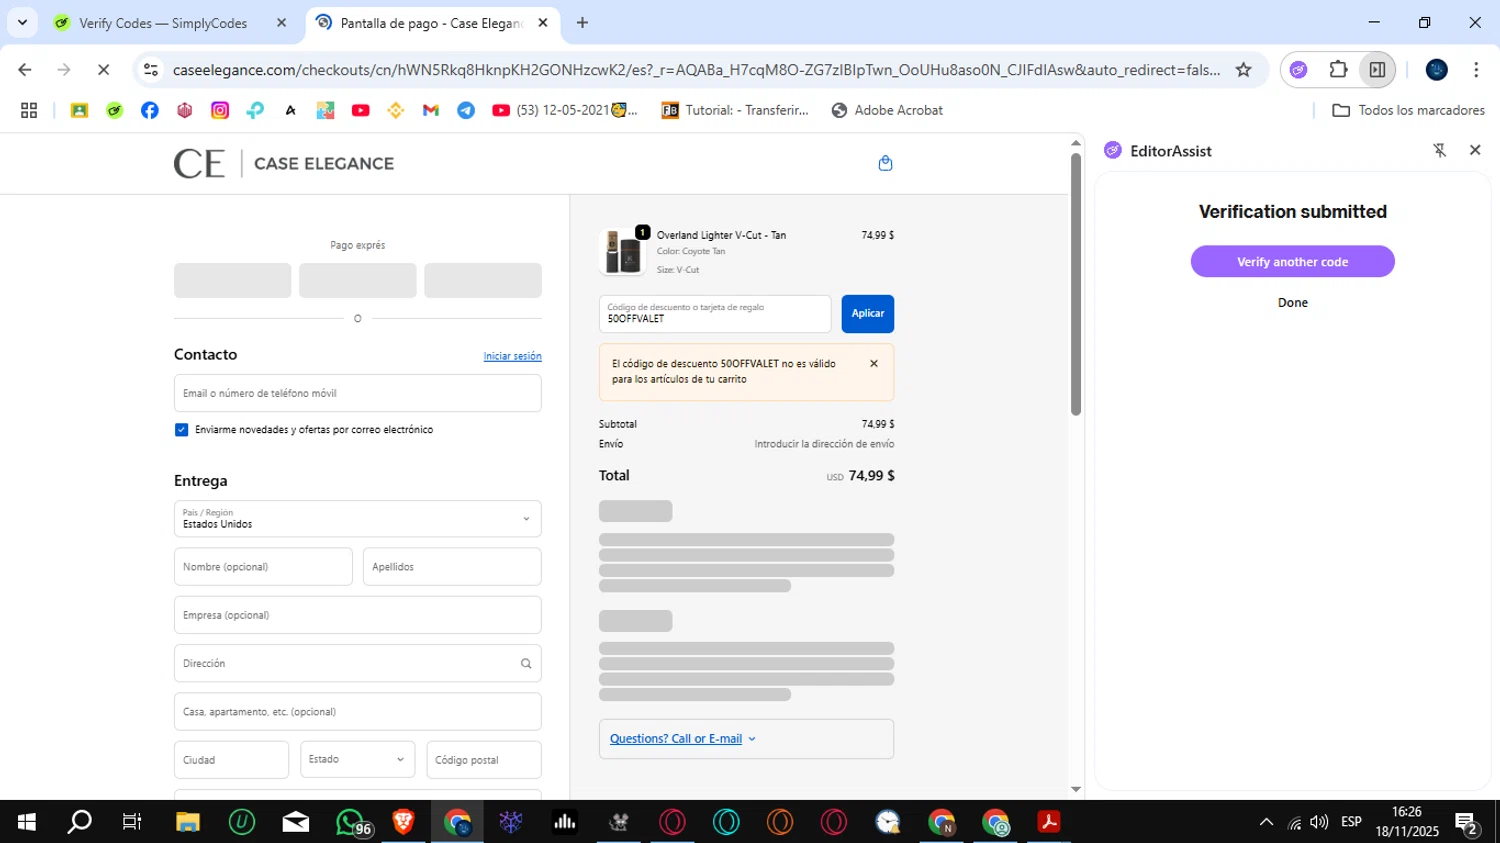
Task: Open a new browser tab
Action: [583, 23]
